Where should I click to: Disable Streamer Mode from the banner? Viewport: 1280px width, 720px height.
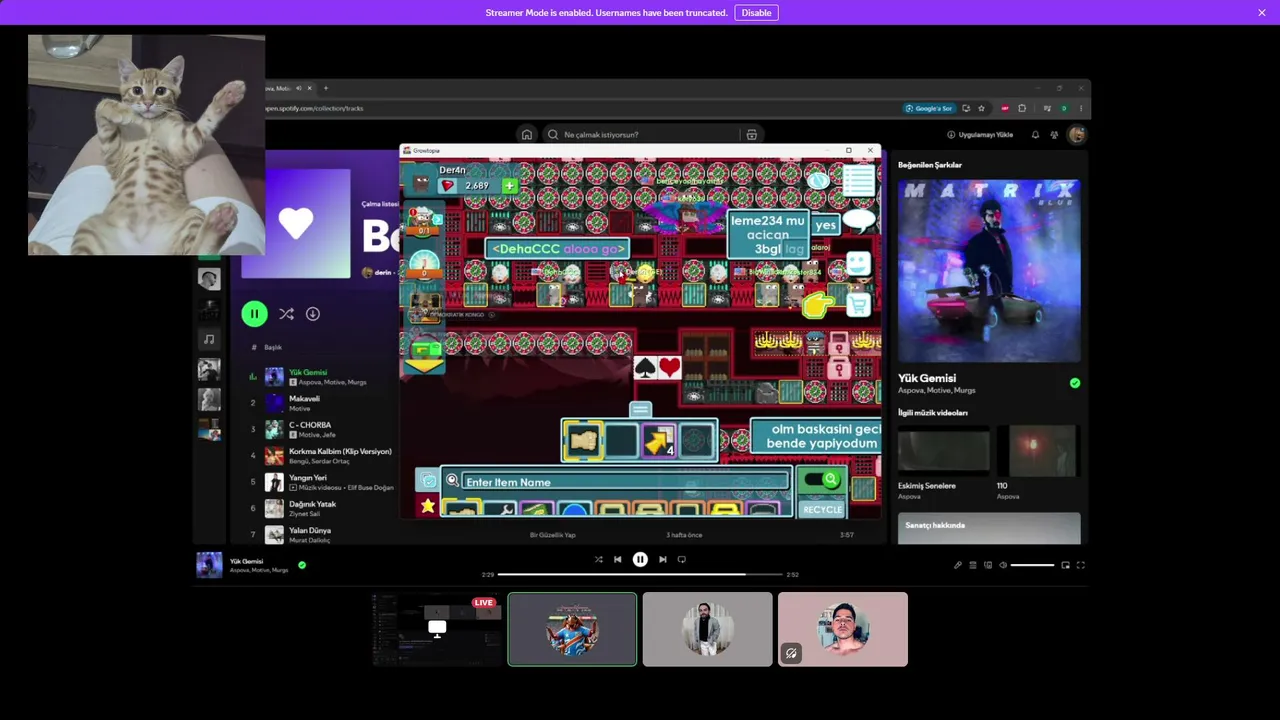(756, 13)
